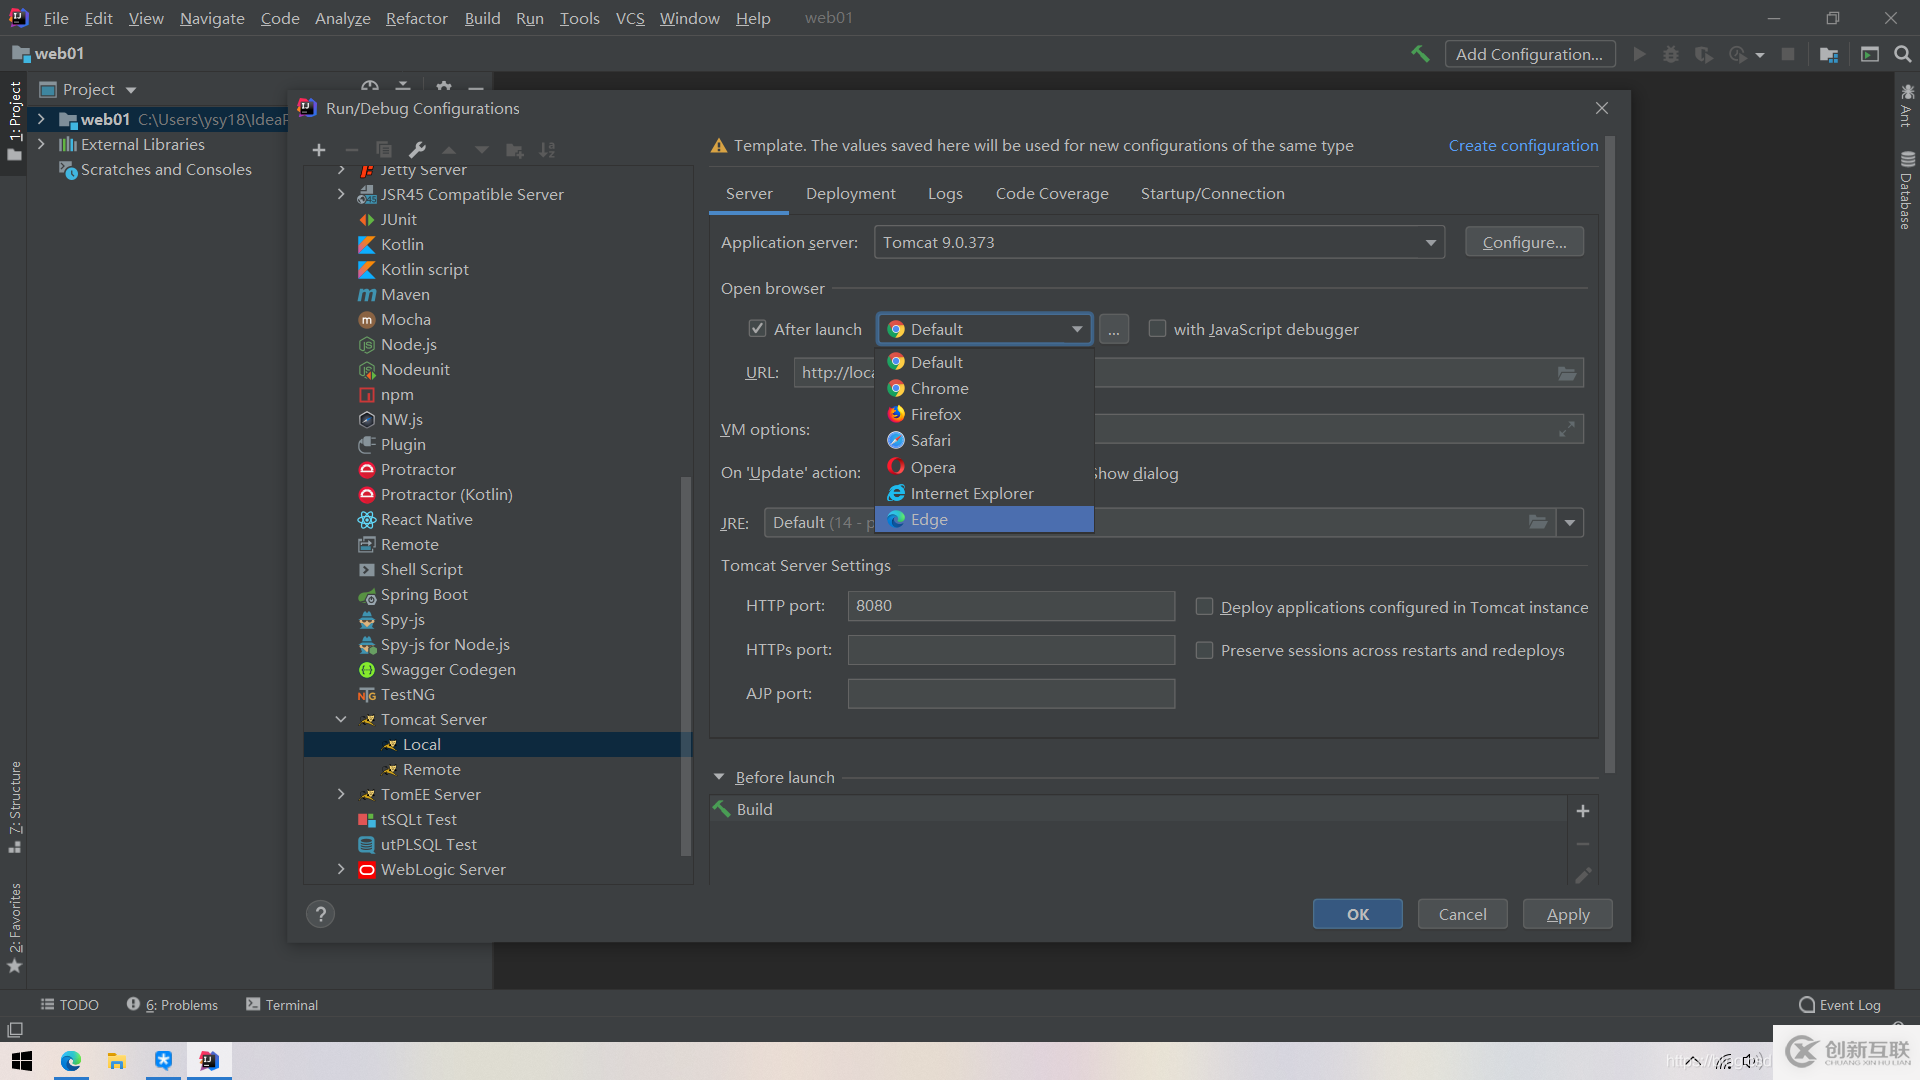The image size is (1920, 1080).
Task: Click the Configure button for Tomcat server
Action: tap(1522, 241)
